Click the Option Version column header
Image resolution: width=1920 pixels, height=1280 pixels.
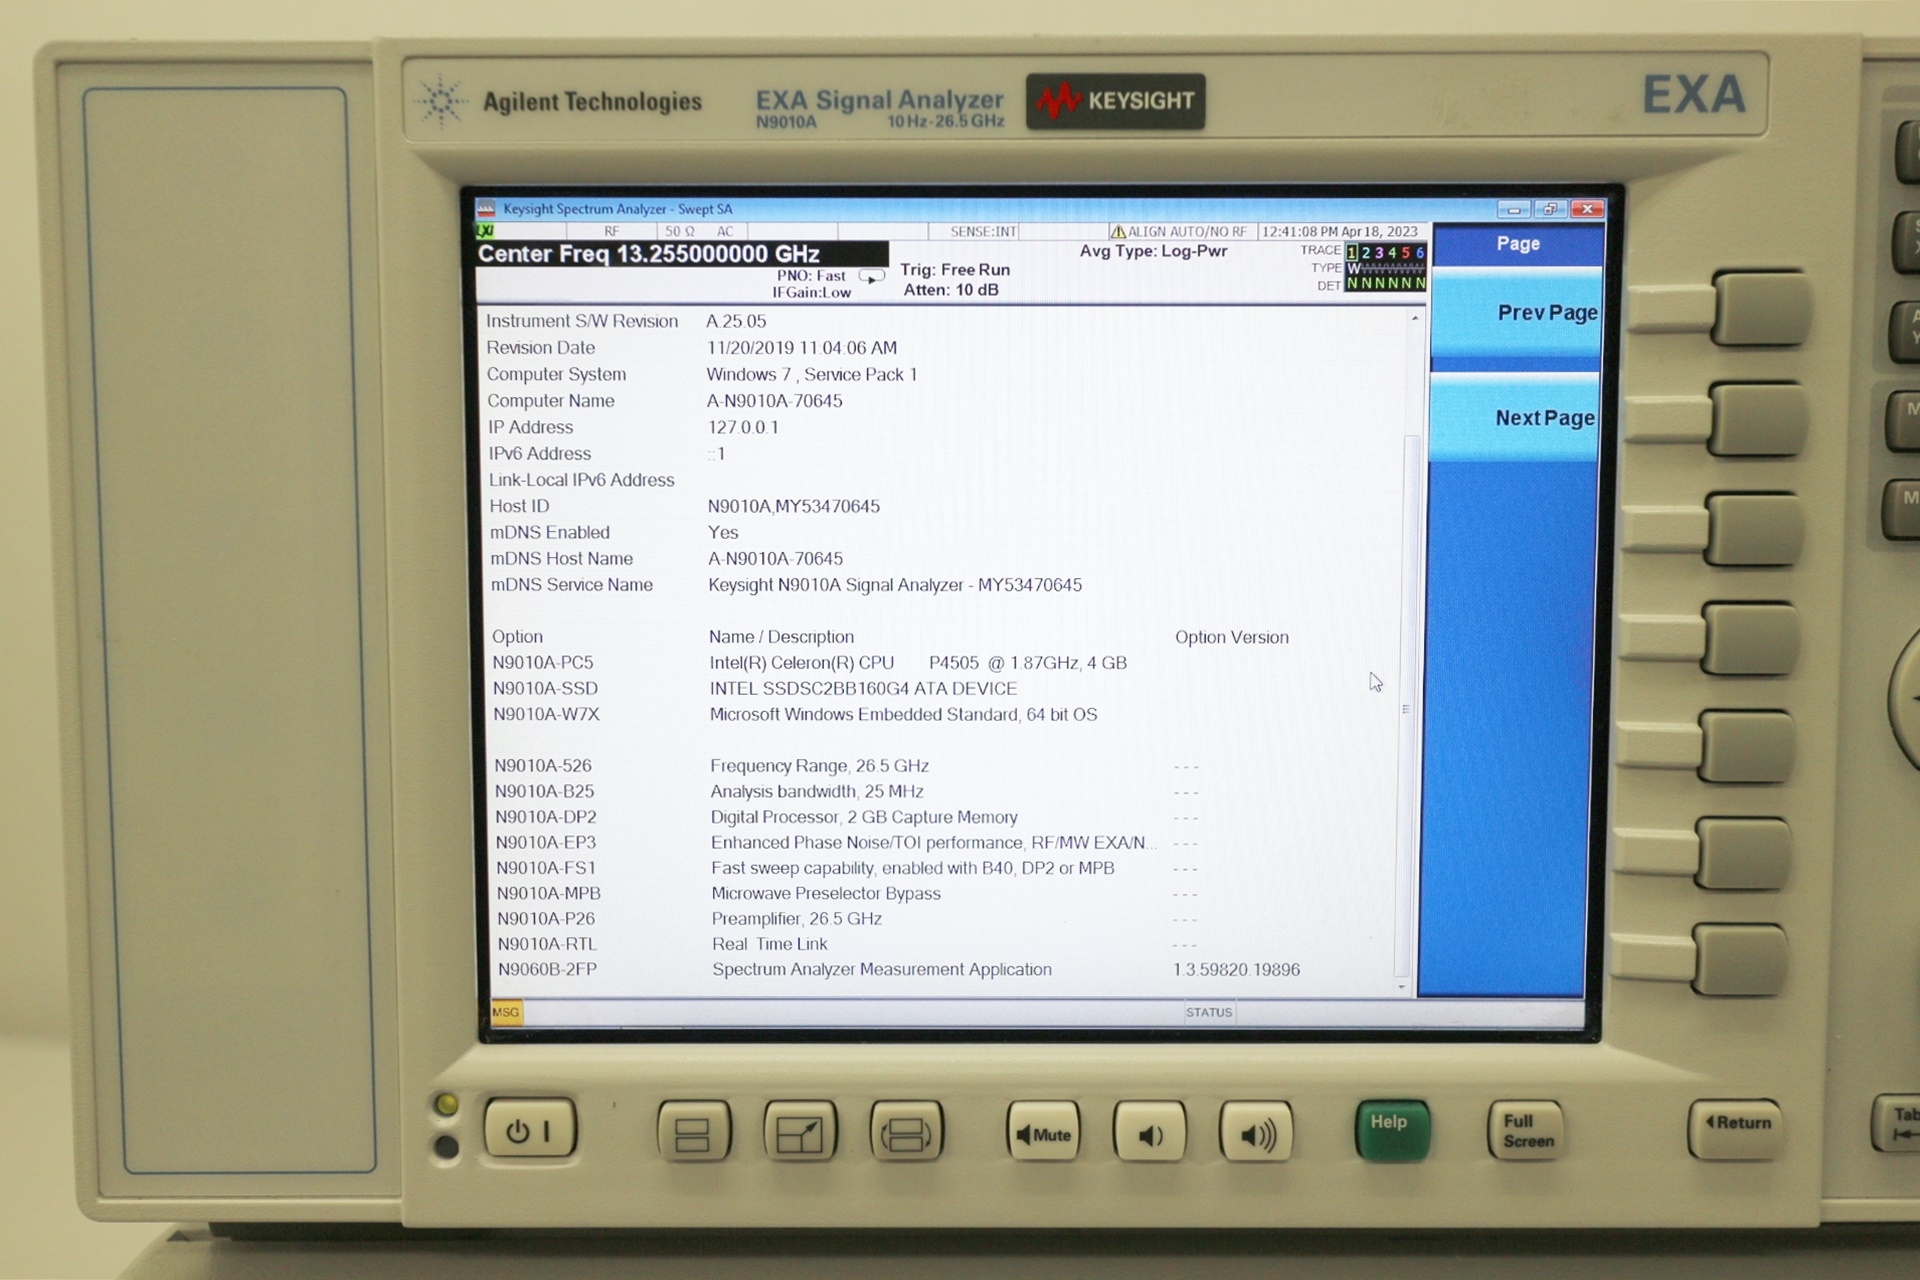pos(1232,637)
